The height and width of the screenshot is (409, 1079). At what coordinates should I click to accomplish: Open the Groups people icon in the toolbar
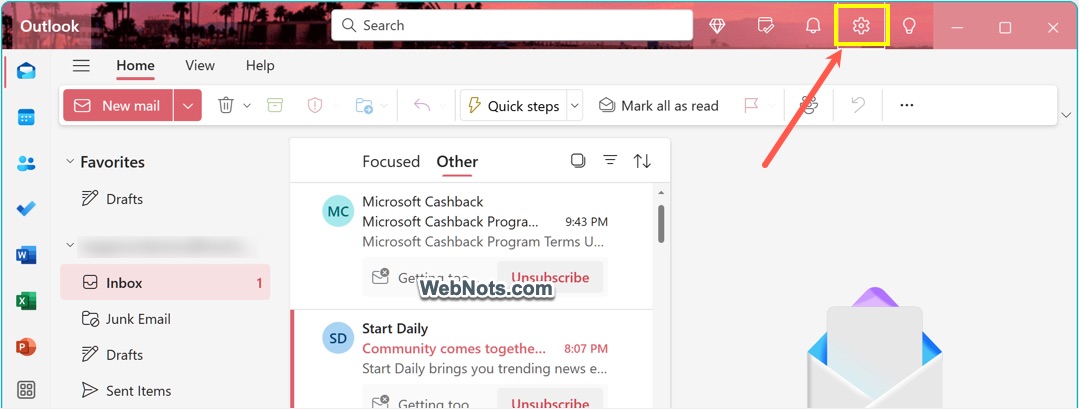(x=809, y=105)
